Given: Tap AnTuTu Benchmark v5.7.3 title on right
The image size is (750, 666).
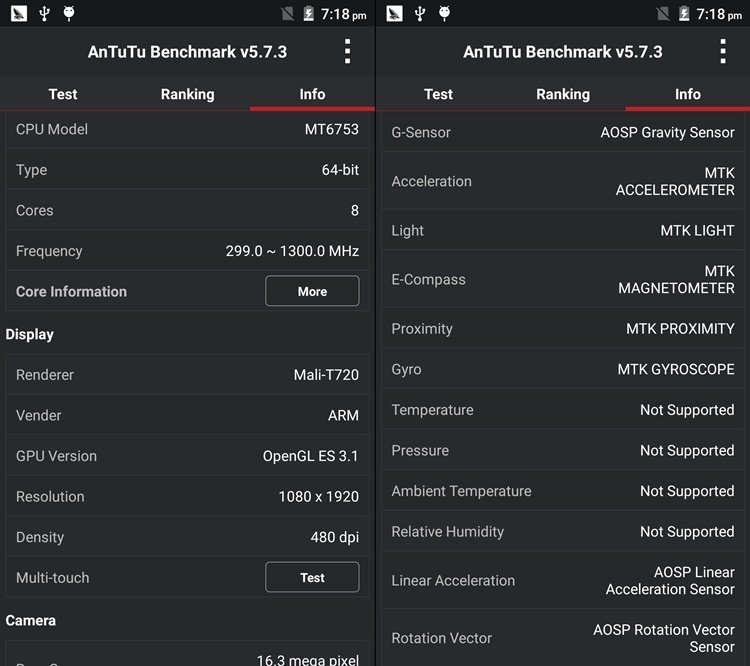Looking at the screenshot, I should click(x=563, y=52).
